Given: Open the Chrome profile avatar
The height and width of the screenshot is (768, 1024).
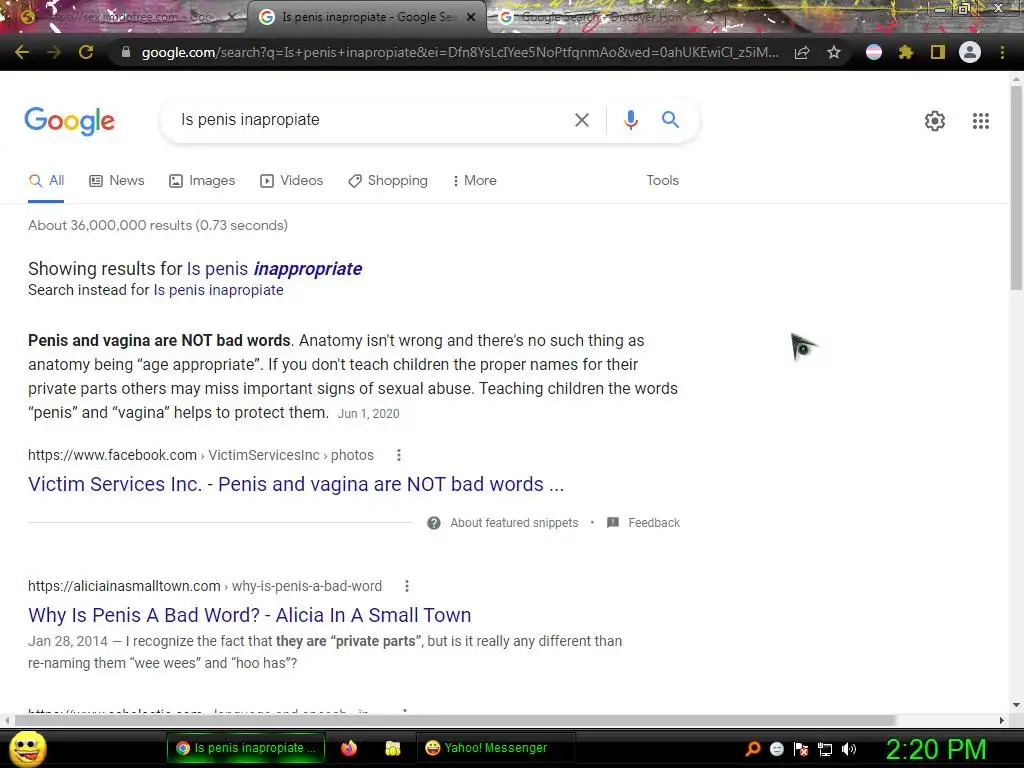Looking at the screenshot, I should (970, 52).
